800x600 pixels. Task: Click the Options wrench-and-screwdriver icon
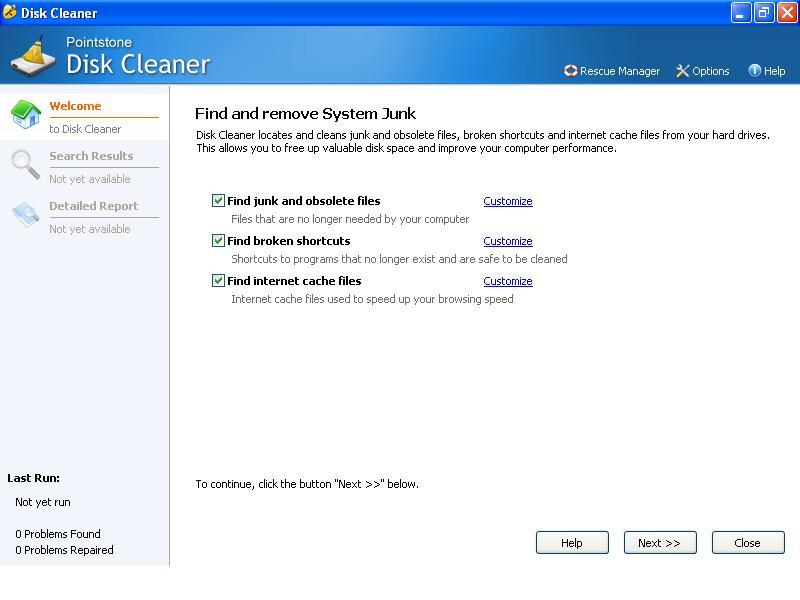tap(682, 71)
